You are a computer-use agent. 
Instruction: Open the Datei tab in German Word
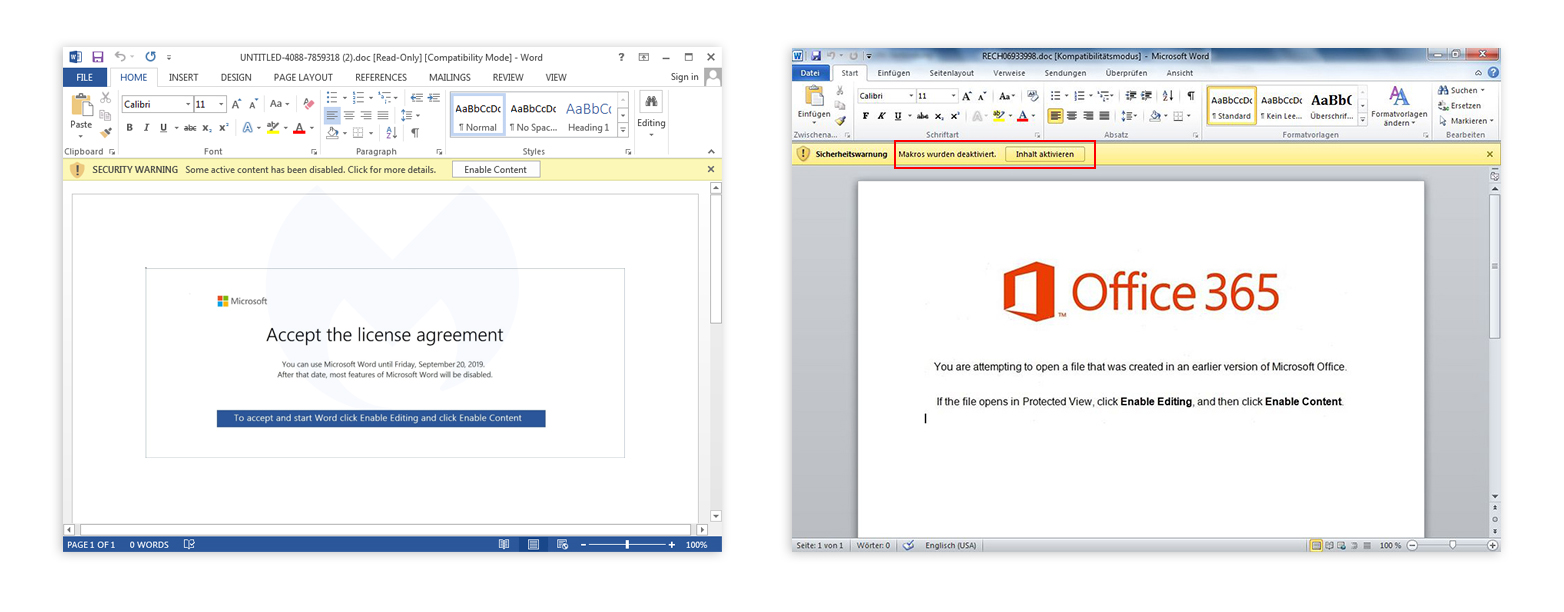click(810, 72)
